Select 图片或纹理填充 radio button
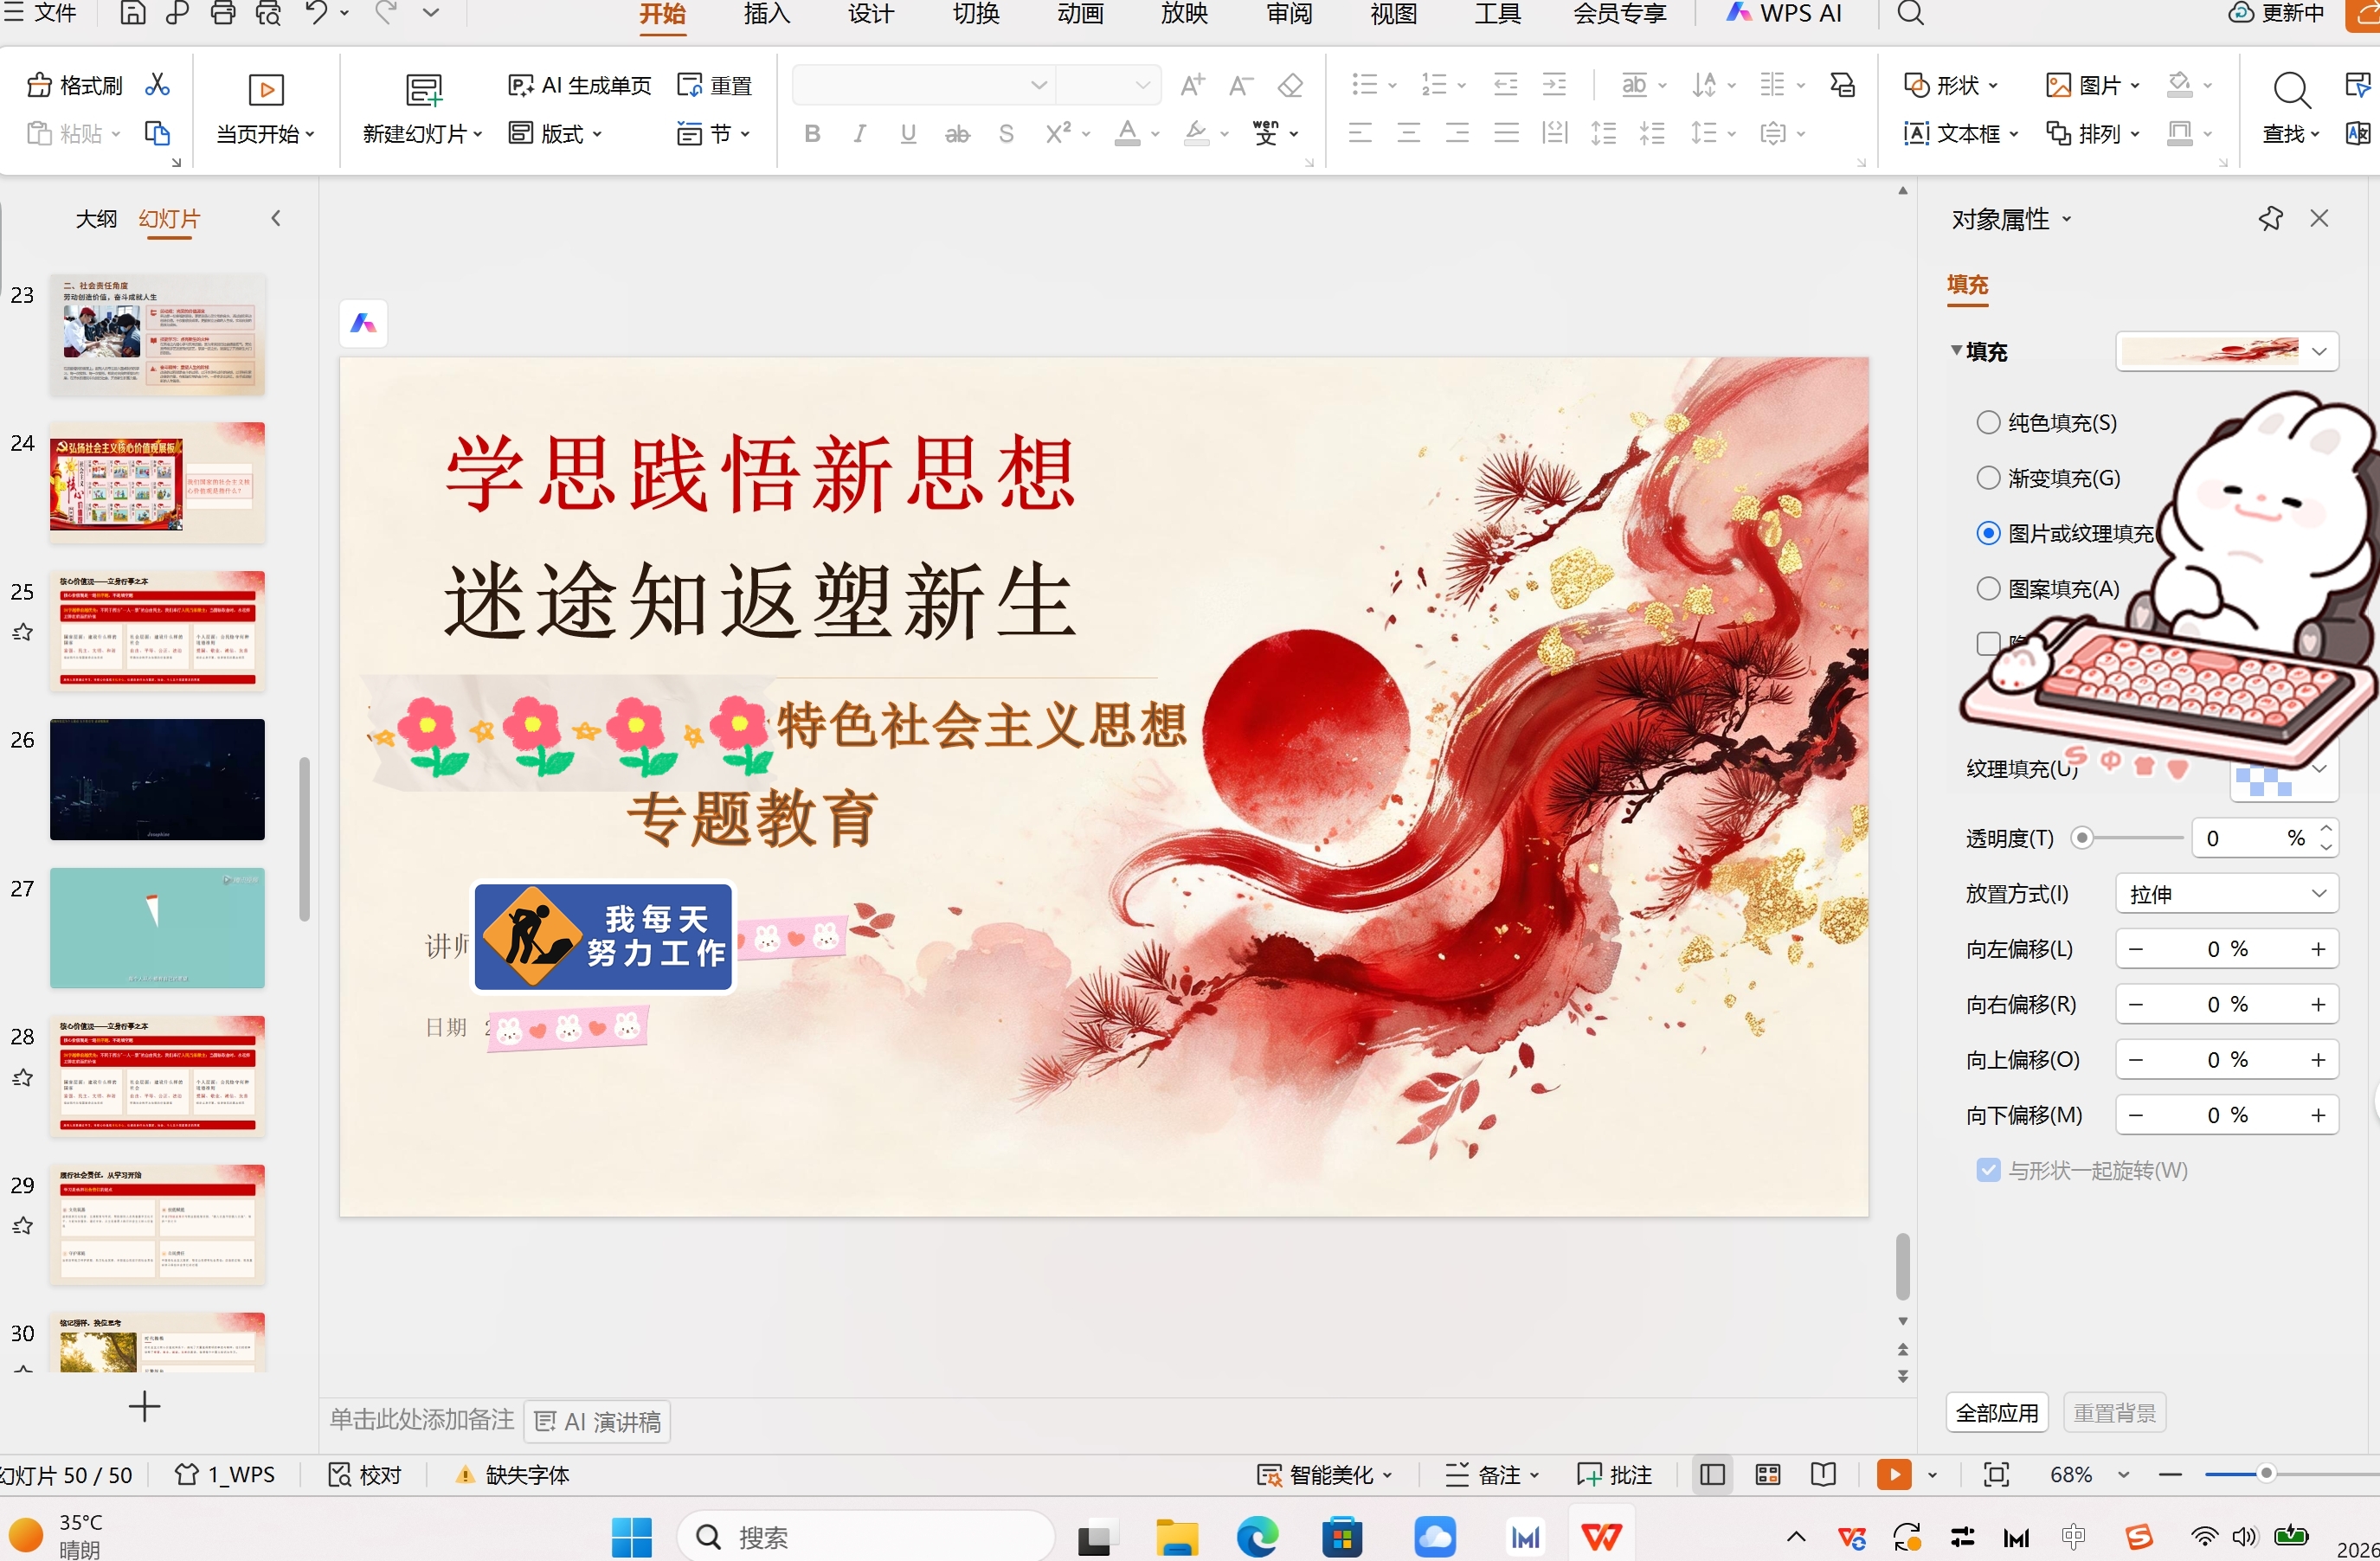This screenshot has width=2380, height=1561. point(1988,533)
